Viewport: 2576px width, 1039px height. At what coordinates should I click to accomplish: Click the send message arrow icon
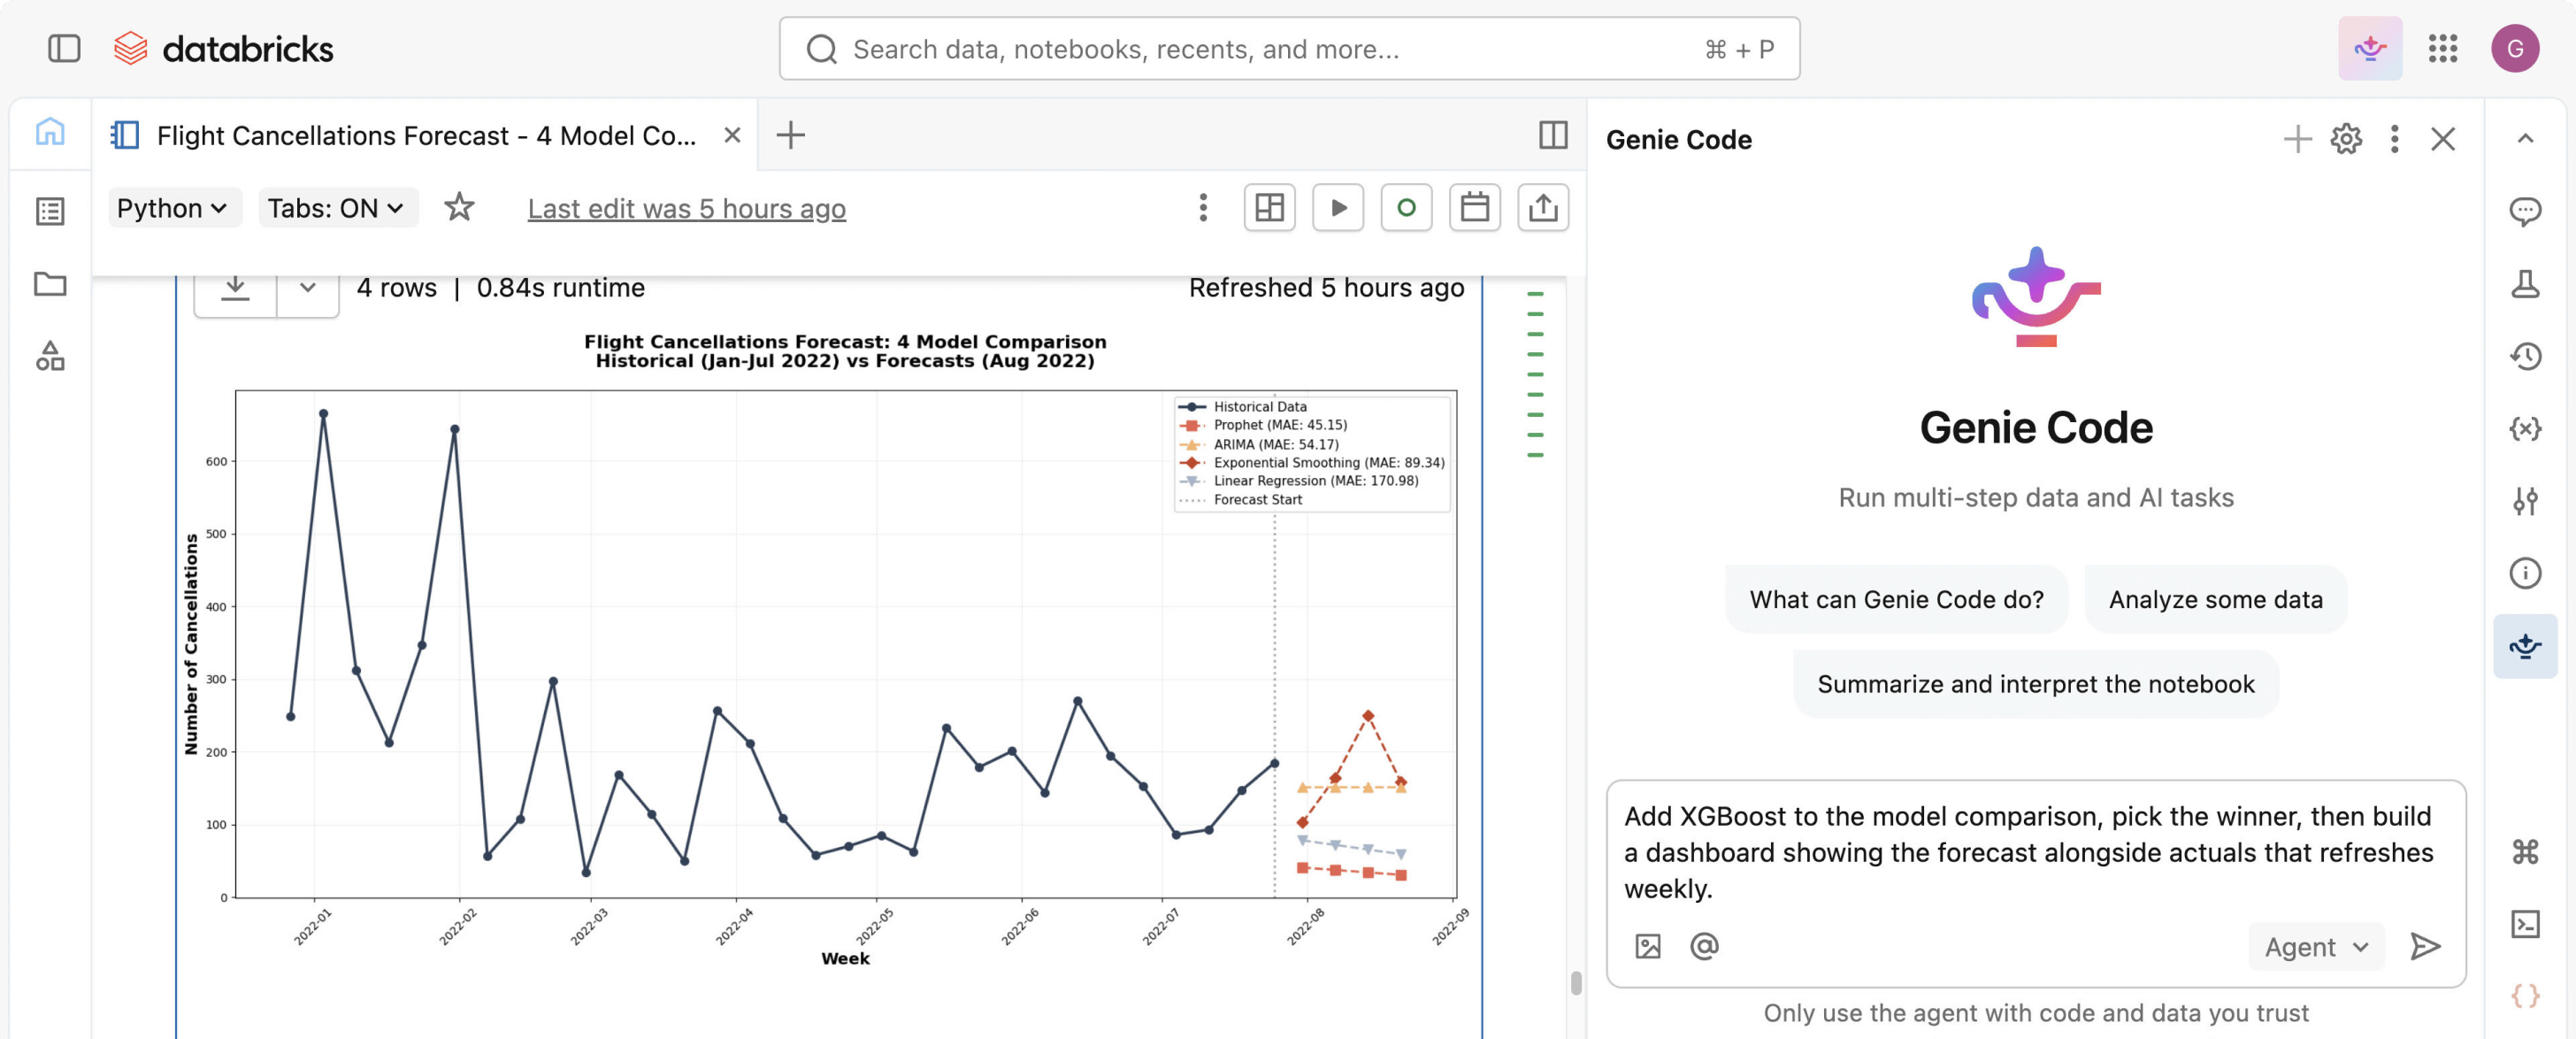2424,946
